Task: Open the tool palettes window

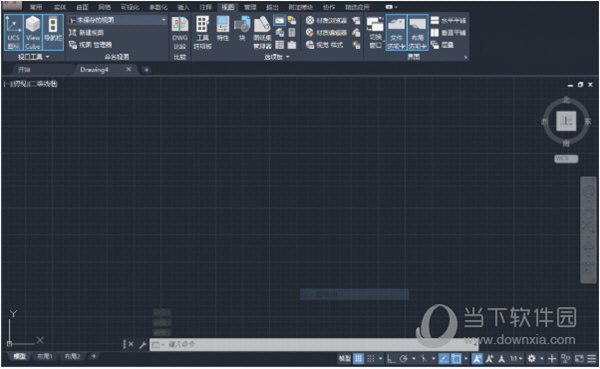Action: [x=202, y=33]
